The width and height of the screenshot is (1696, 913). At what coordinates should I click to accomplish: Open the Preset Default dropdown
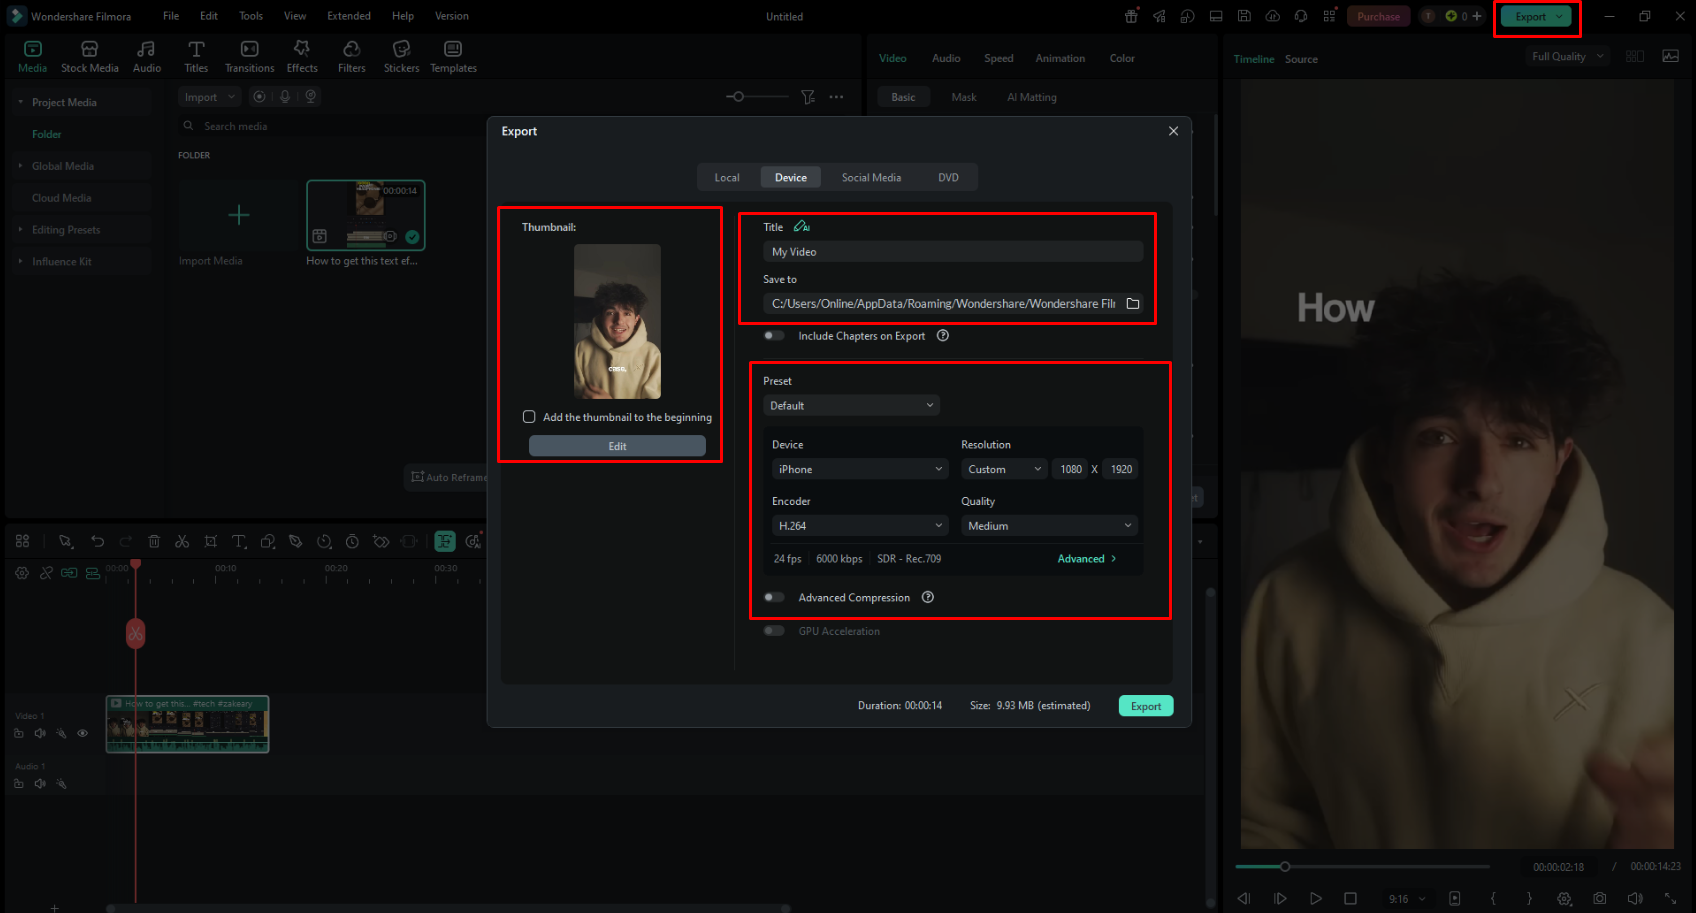[851, 405]
